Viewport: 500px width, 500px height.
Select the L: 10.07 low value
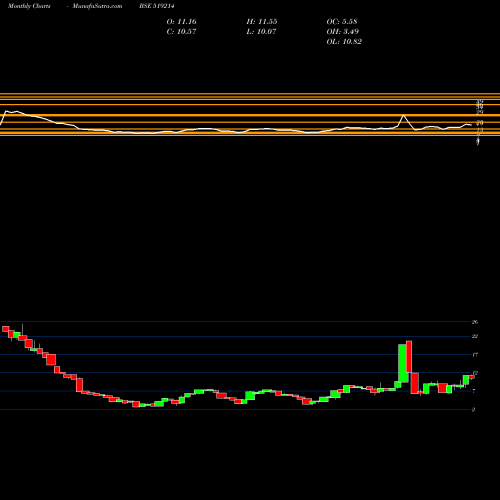(x=261, y=32)
